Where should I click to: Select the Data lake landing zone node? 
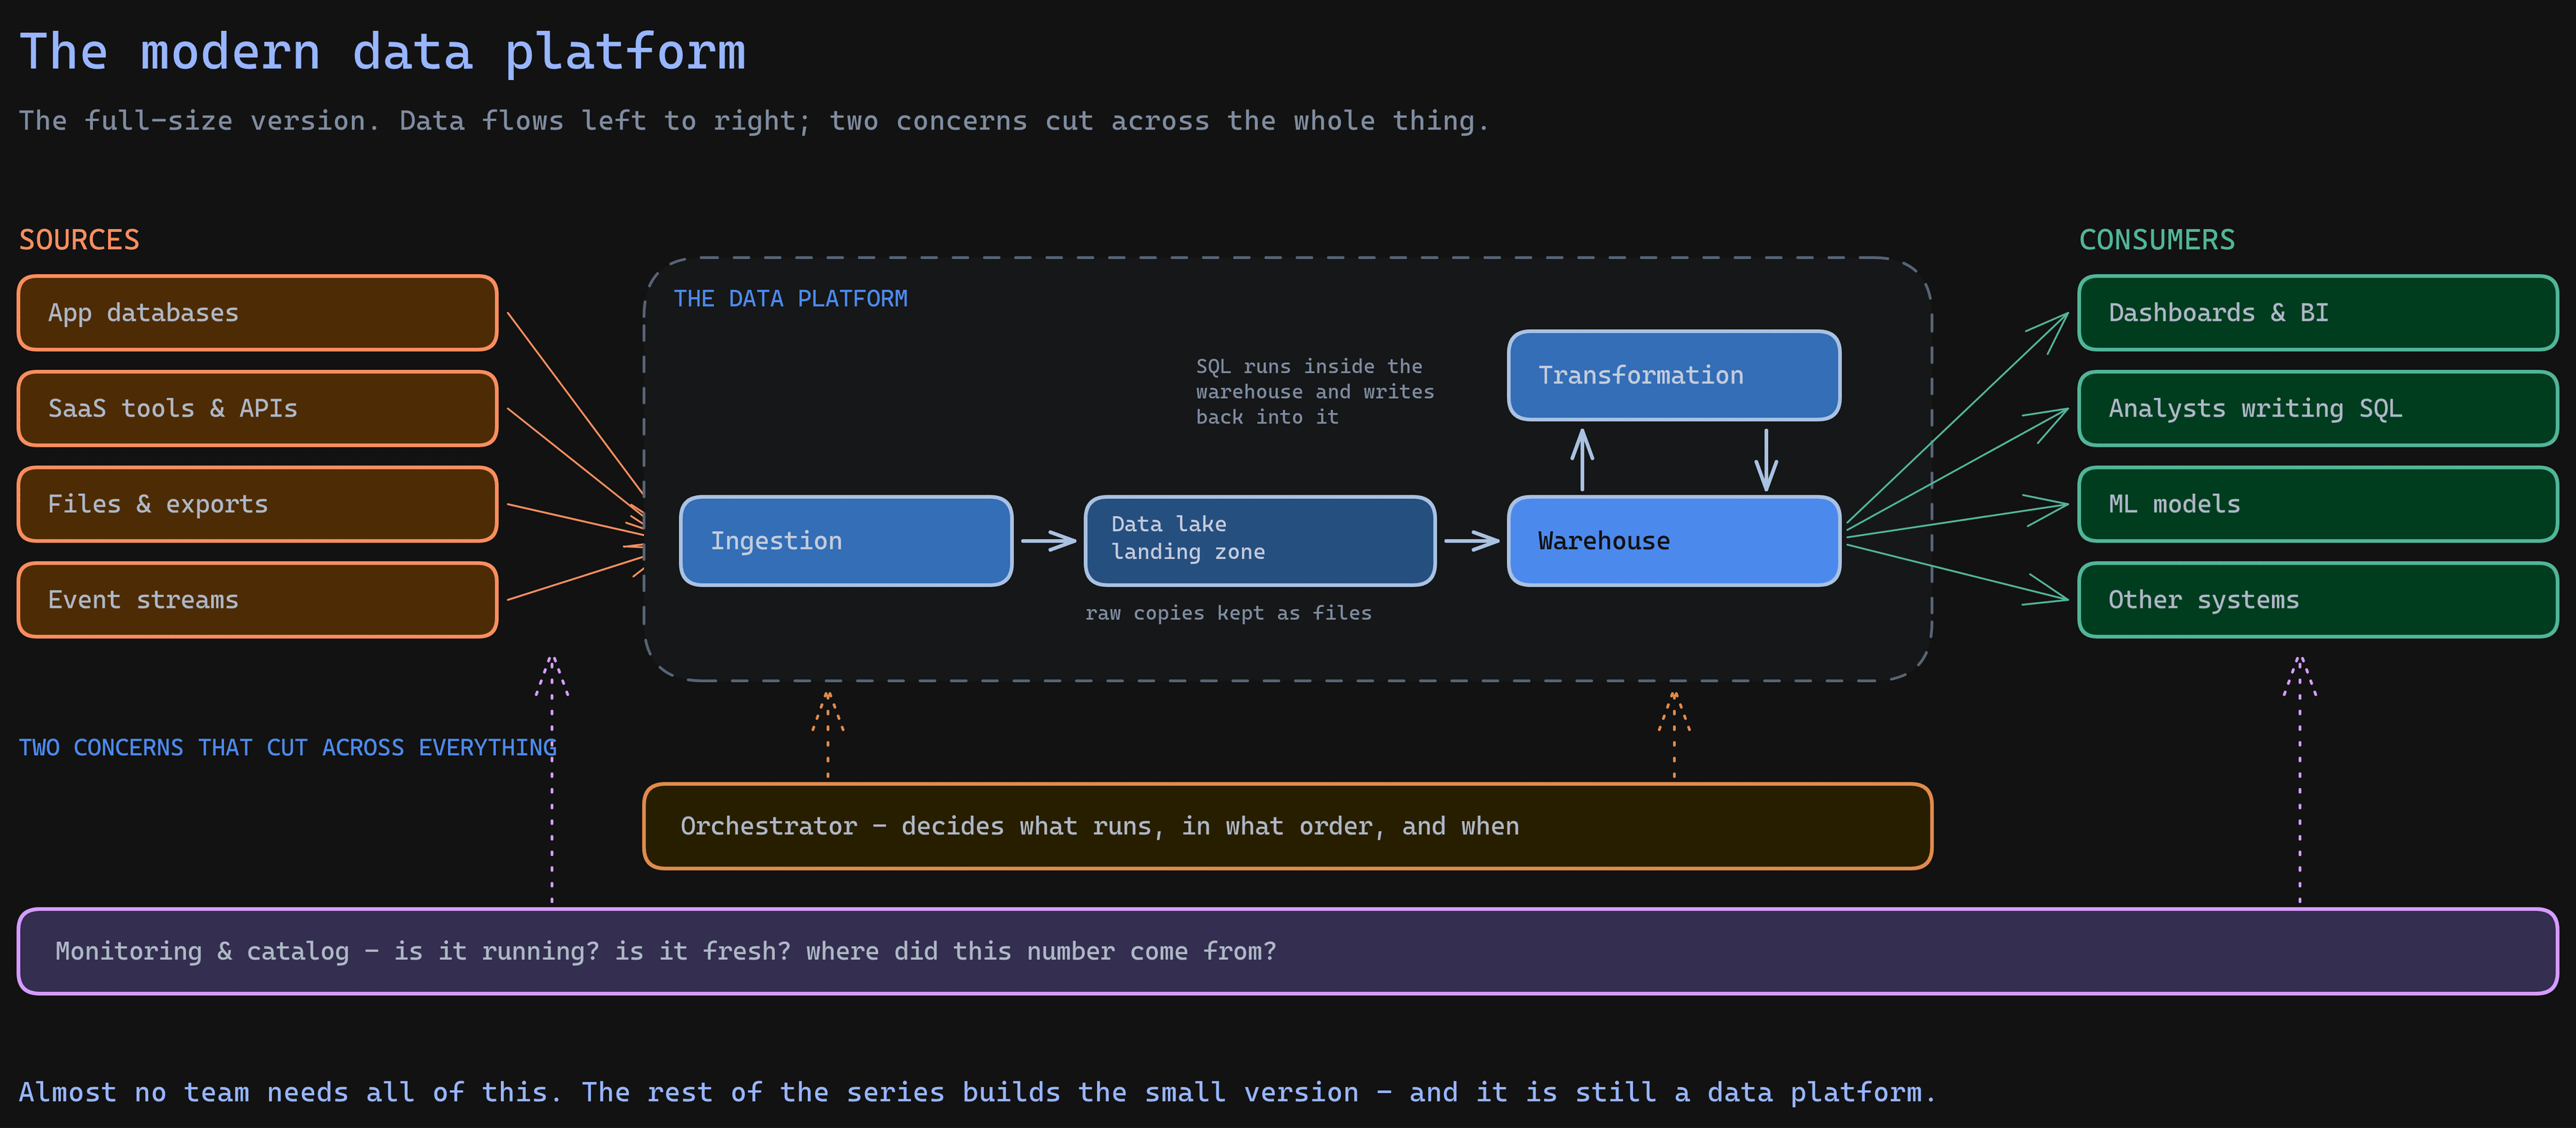coord(1260,541)
